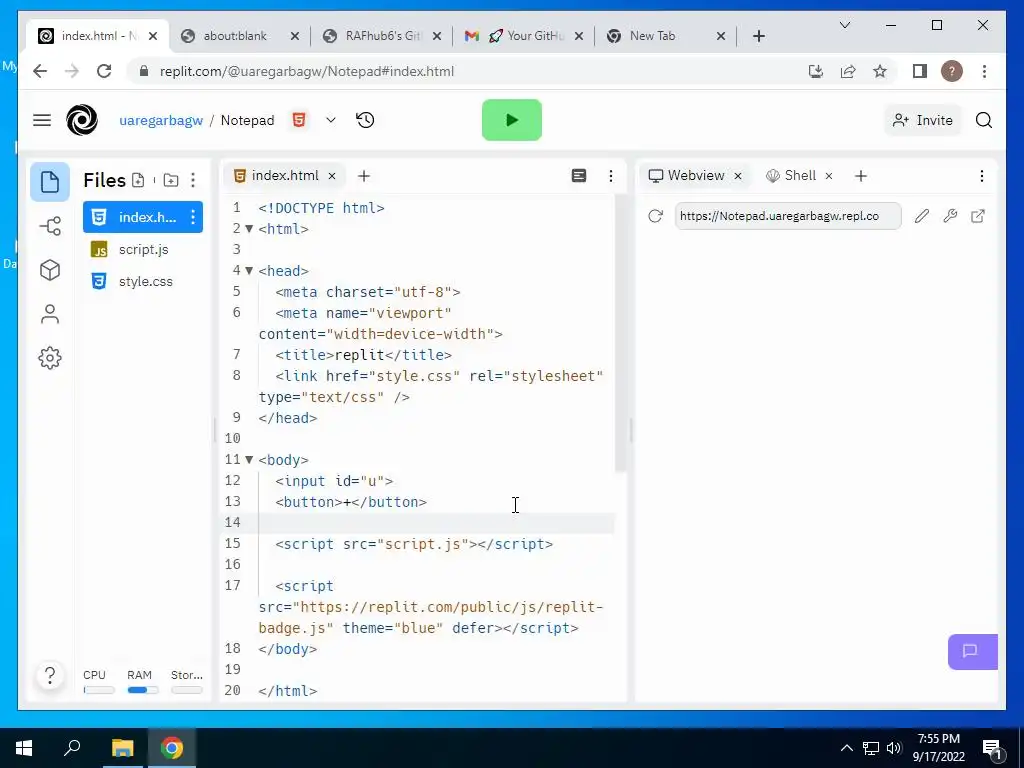Collapse the html tag on line 2
Screen dimensions: 1024x768
tap(249, 229)
